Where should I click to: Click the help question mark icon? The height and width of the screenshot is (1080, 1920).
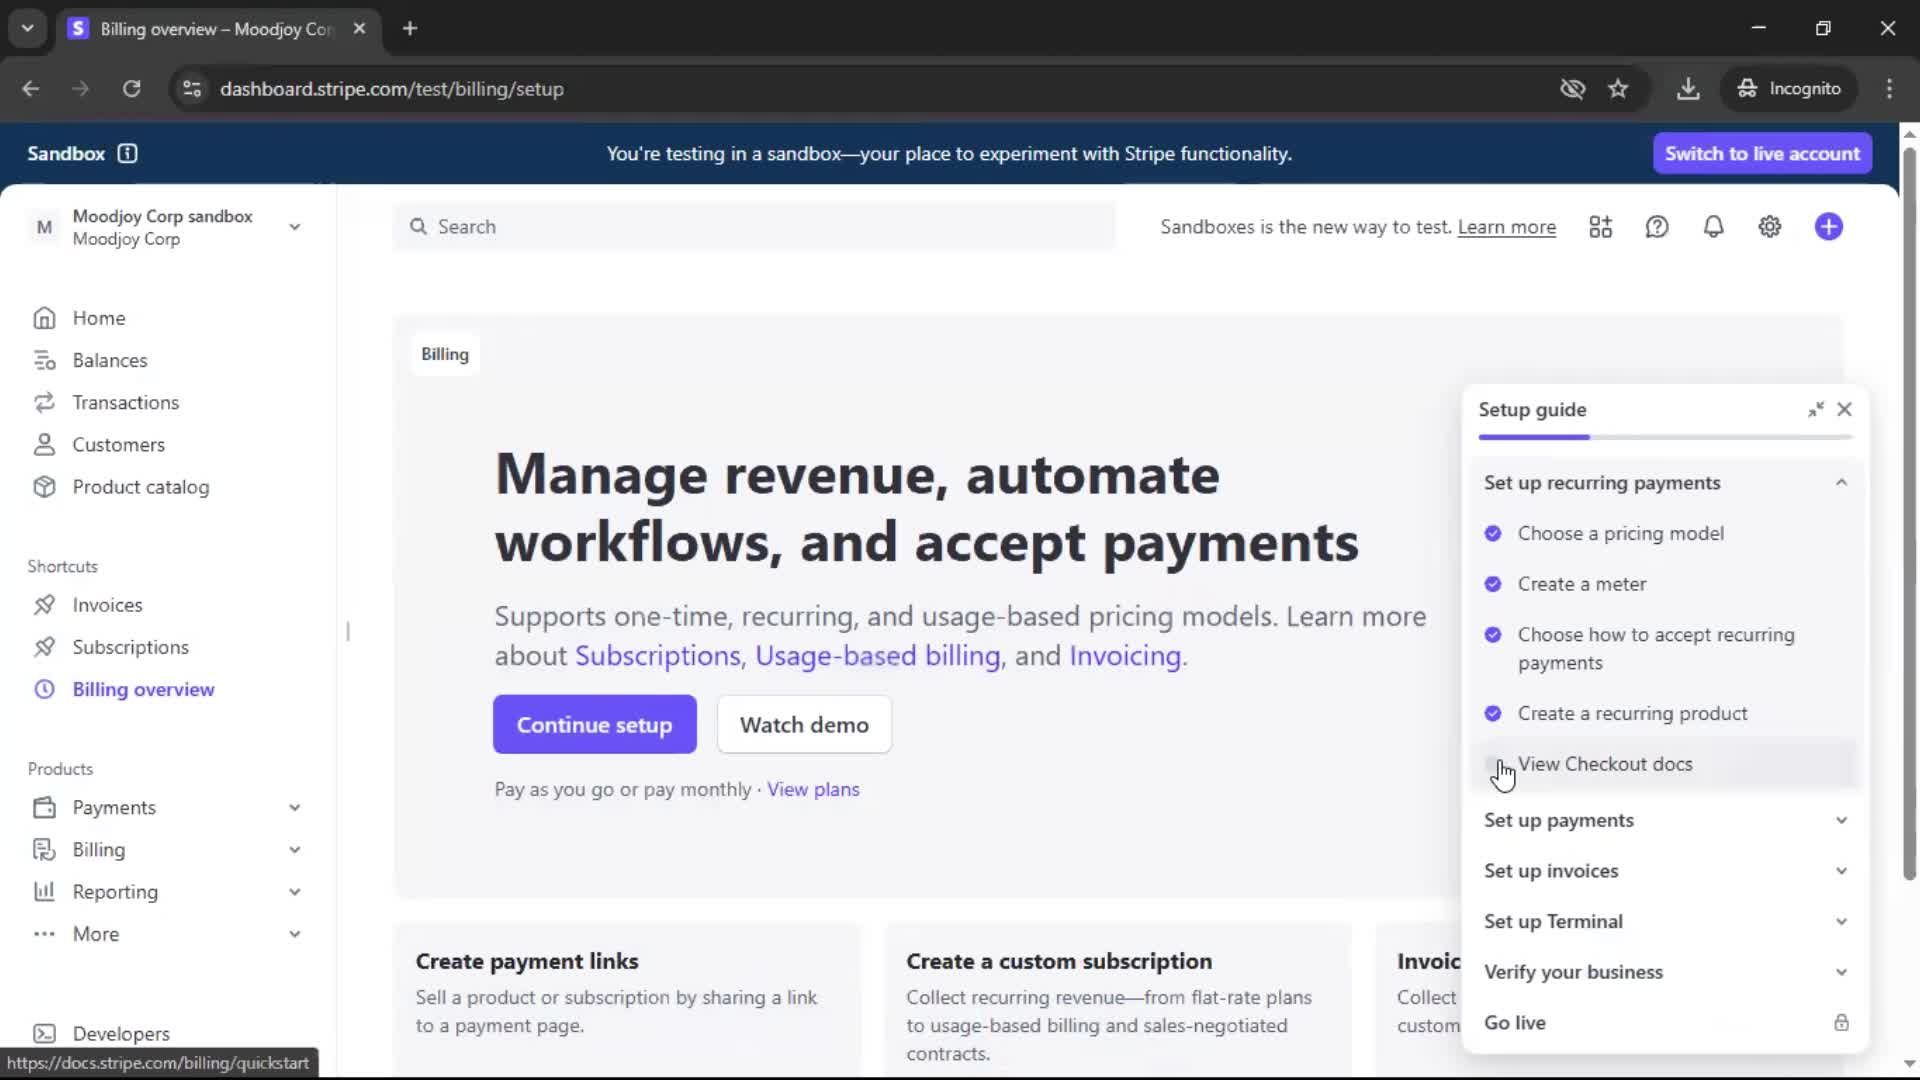click(1657, 227)
